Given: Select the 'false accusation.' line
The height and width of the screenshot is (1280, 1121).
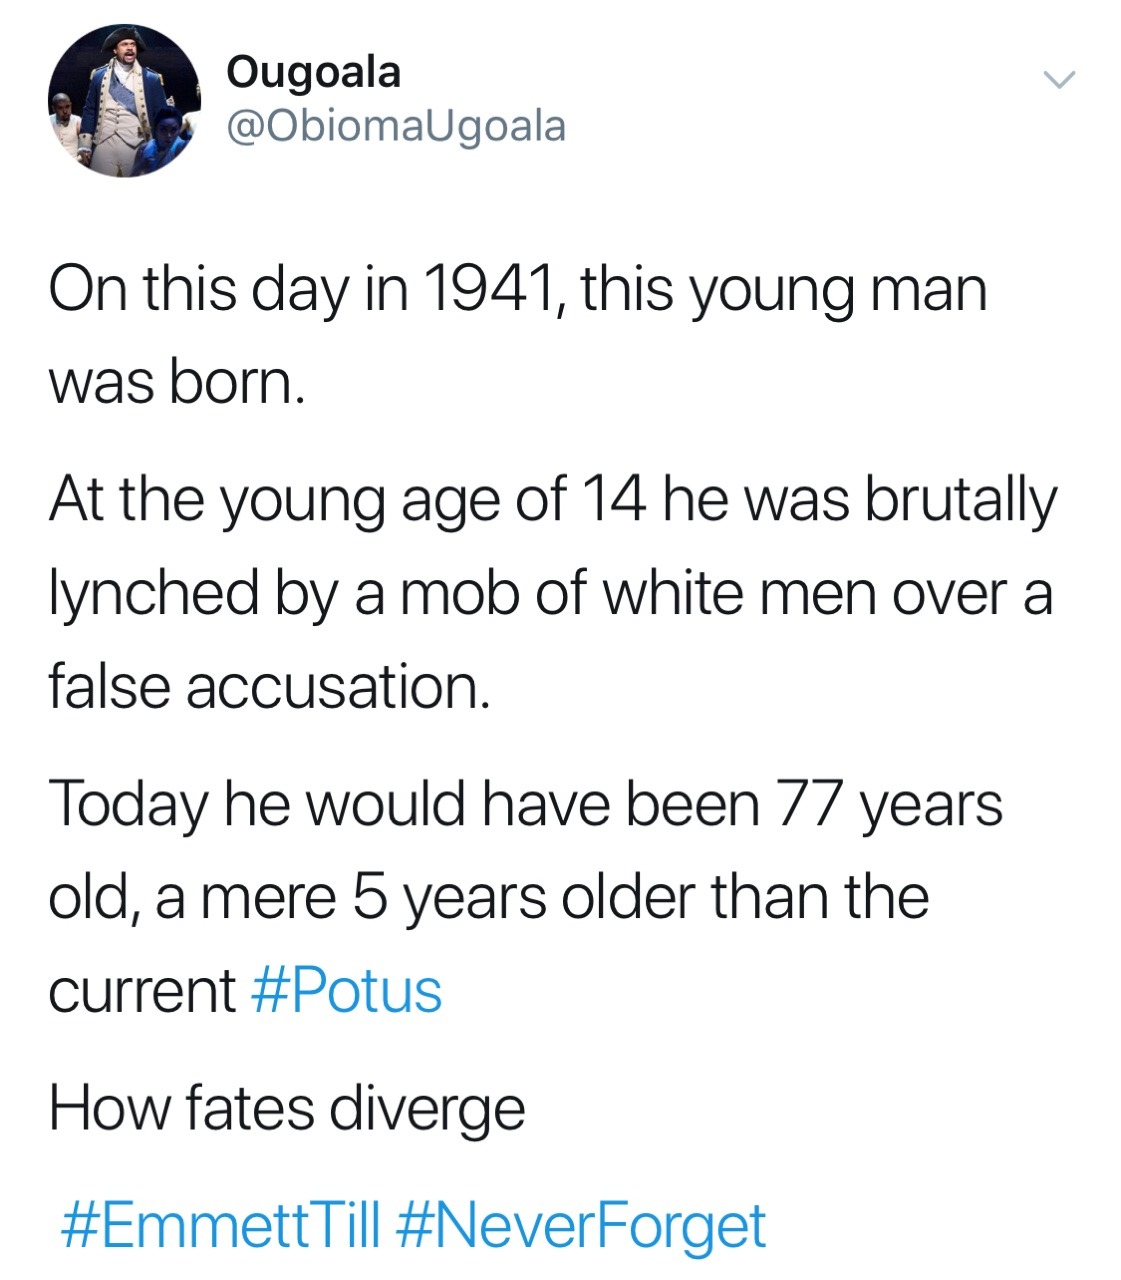Looking at the screenshot, I should (x=270, y=687).
